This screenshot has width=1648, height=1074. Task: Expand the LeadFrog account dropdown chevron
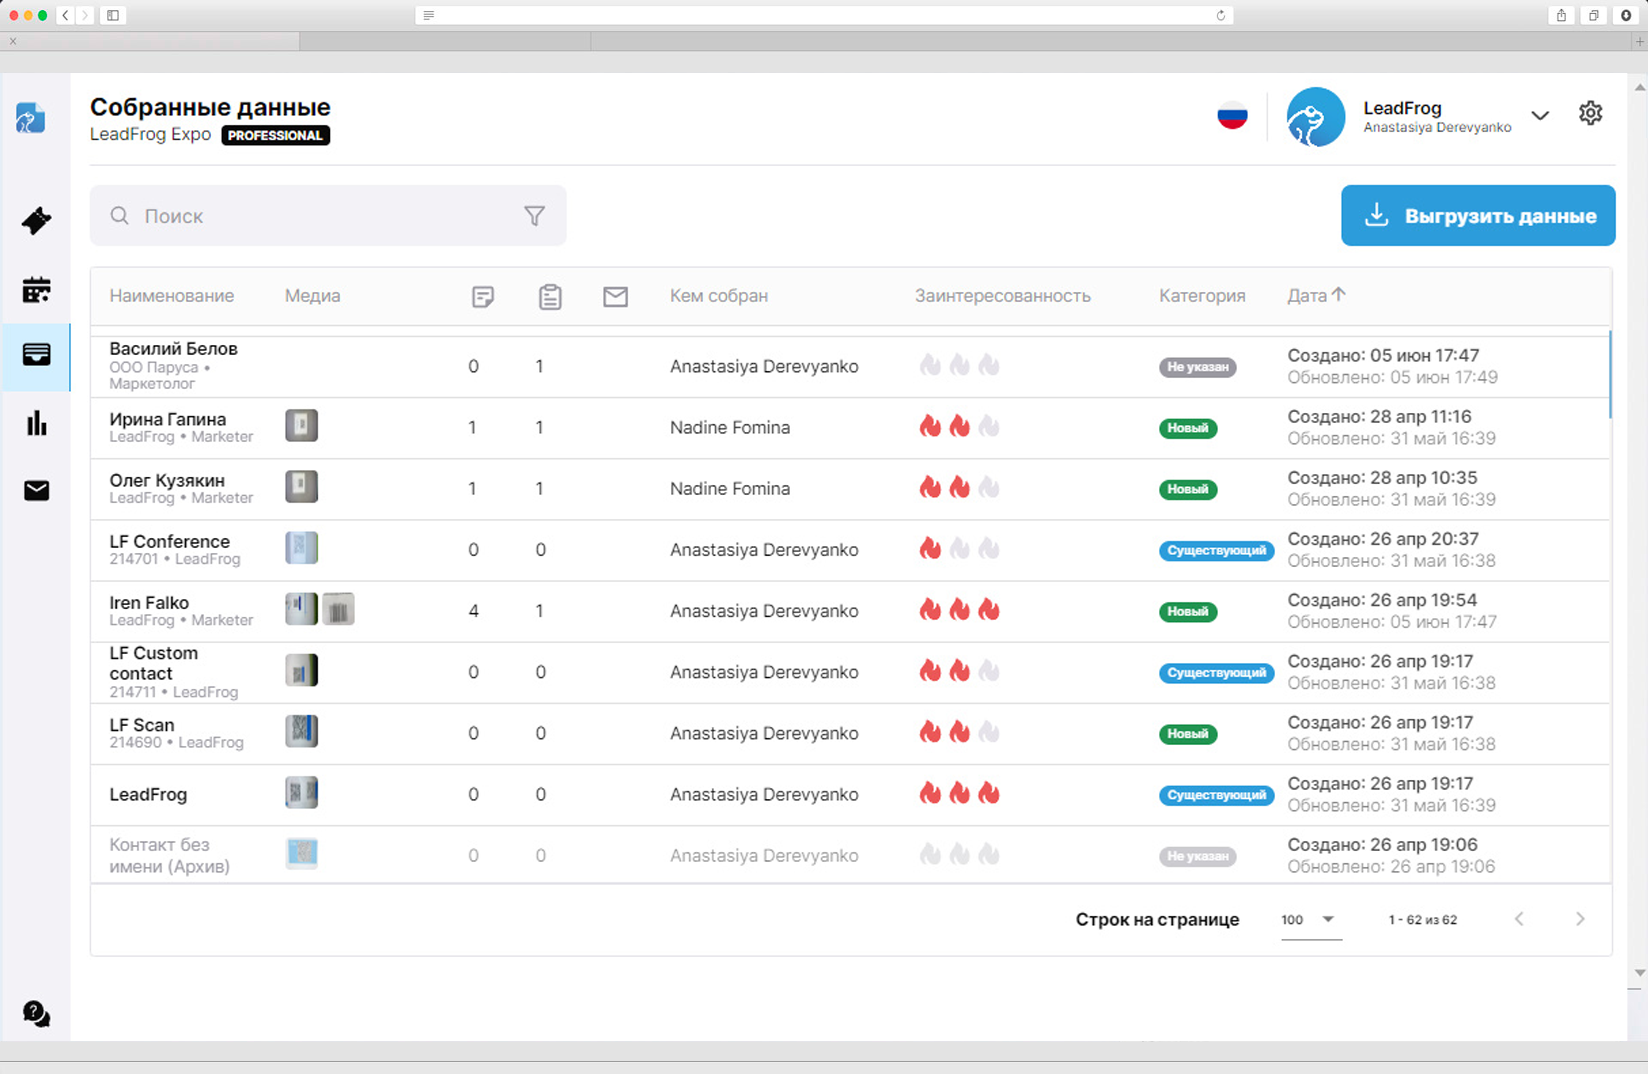[1540, 116]
